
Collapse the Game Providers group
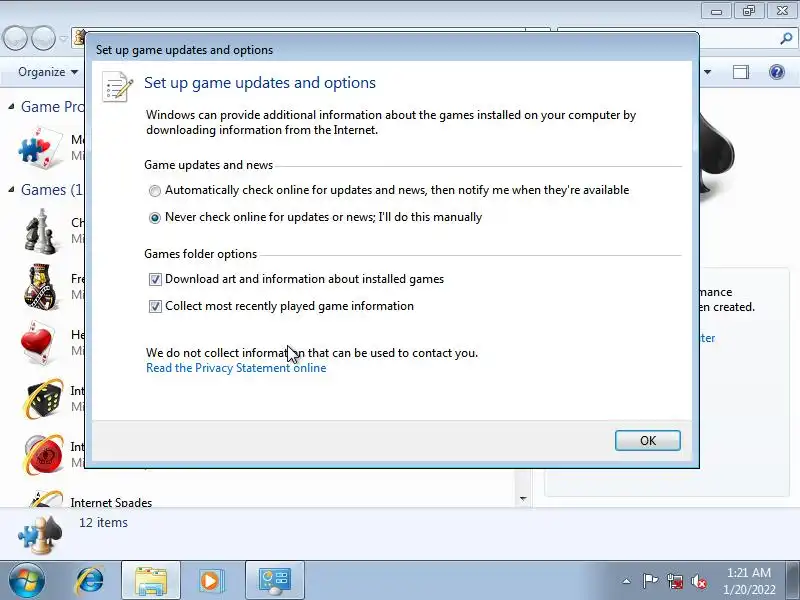11,107
